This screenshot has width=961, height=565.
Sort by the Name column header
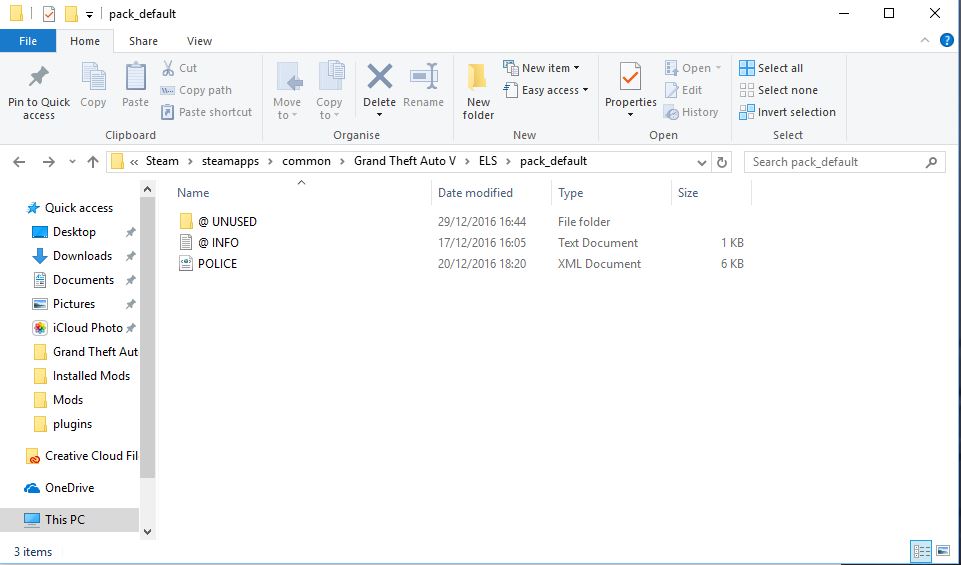pos(193,192)
